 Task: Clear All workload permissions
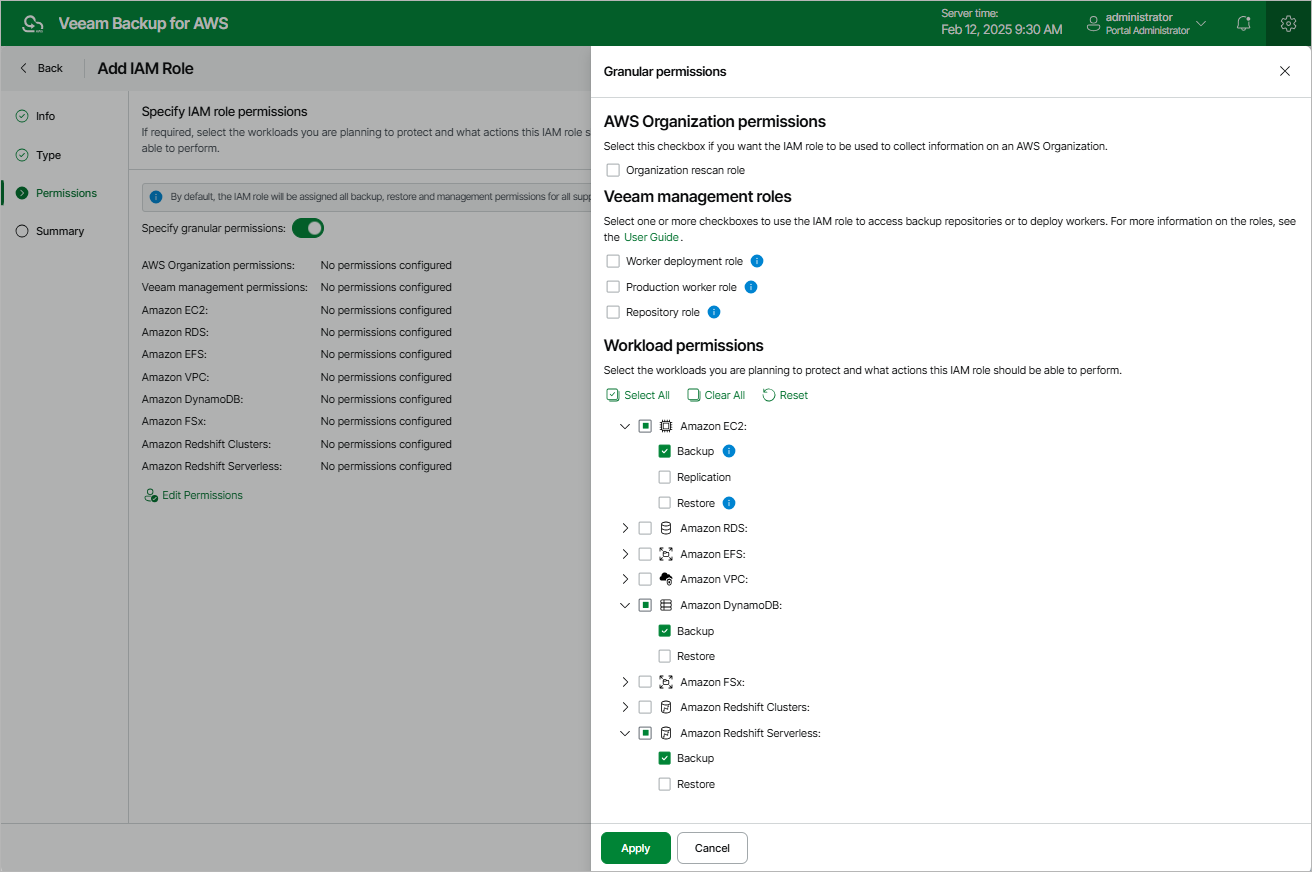[716, 395]
